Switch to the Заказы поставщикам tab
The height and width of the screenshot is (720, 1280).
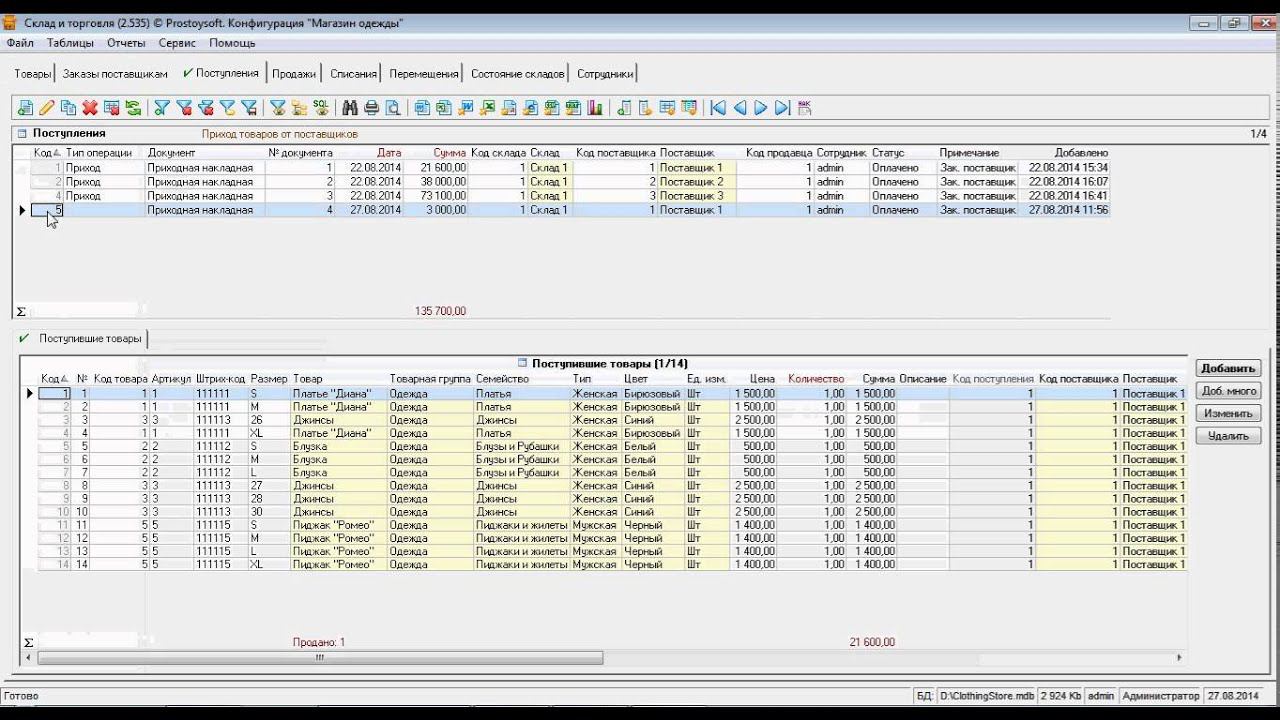[x=115, y=74]
